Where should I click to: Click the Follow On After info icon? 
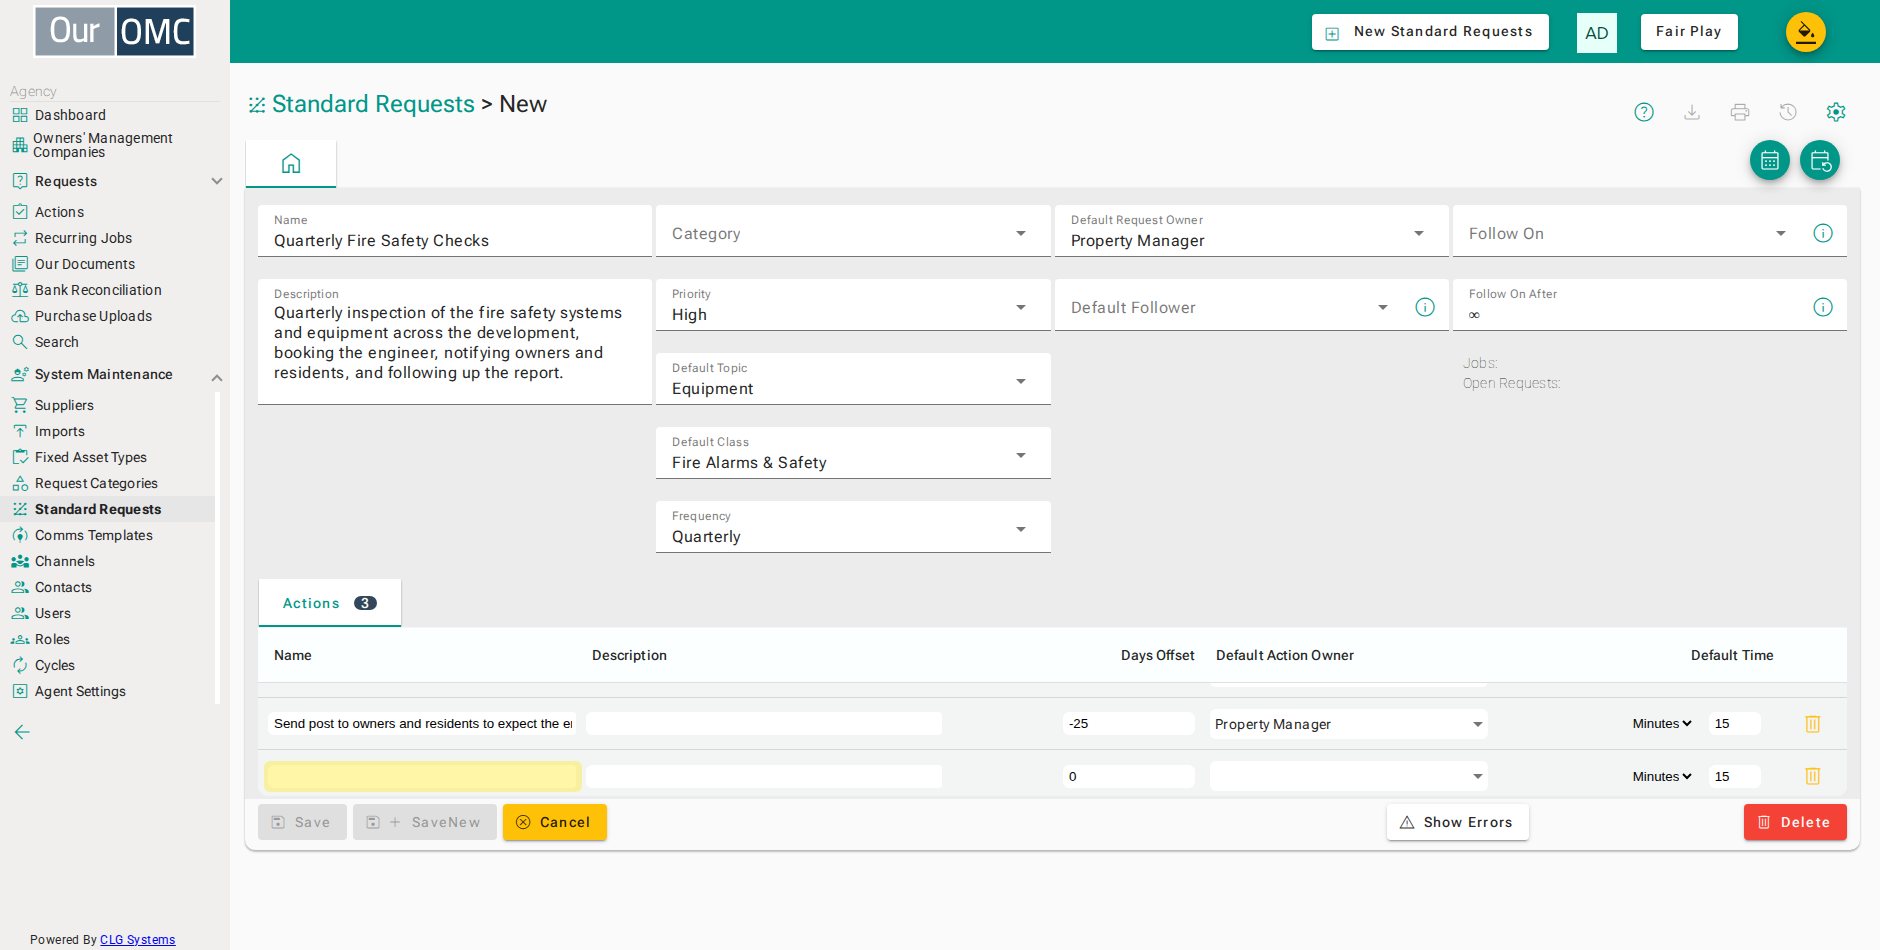pyautogui.click(x=1823, y=307)
